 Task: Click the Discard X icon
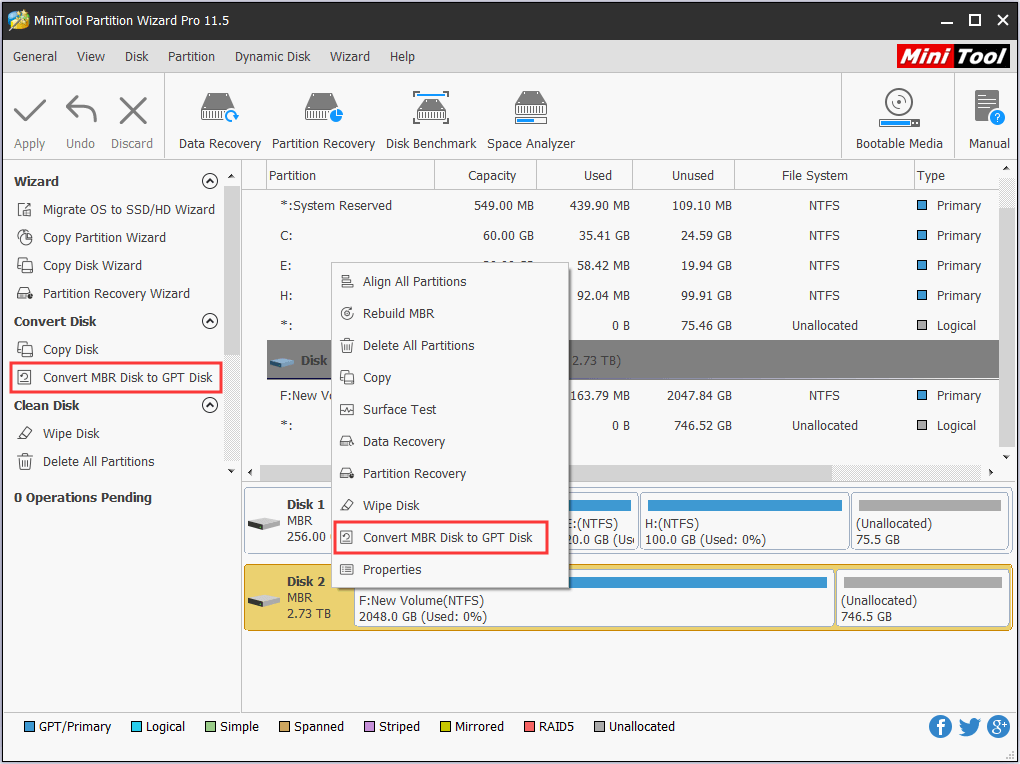tap(133, 111)
